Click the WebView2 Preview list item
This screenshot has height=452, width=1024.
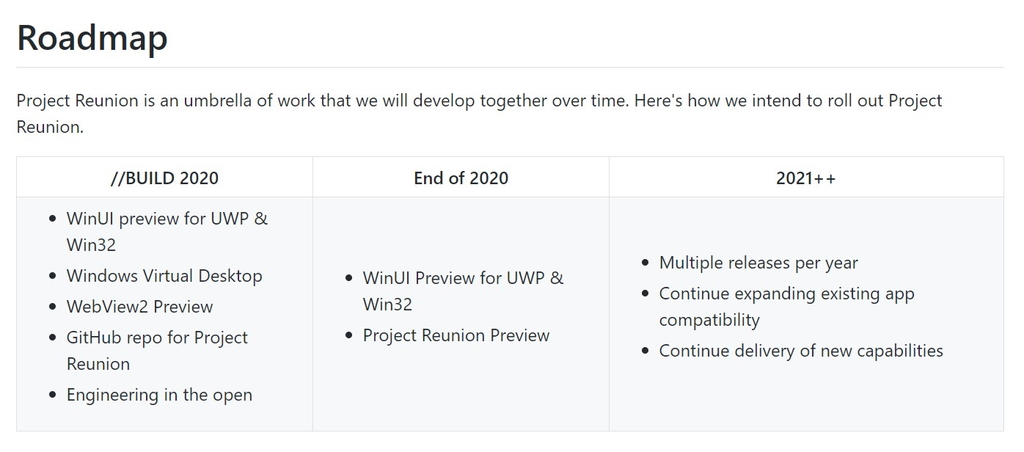pos(140,306)
